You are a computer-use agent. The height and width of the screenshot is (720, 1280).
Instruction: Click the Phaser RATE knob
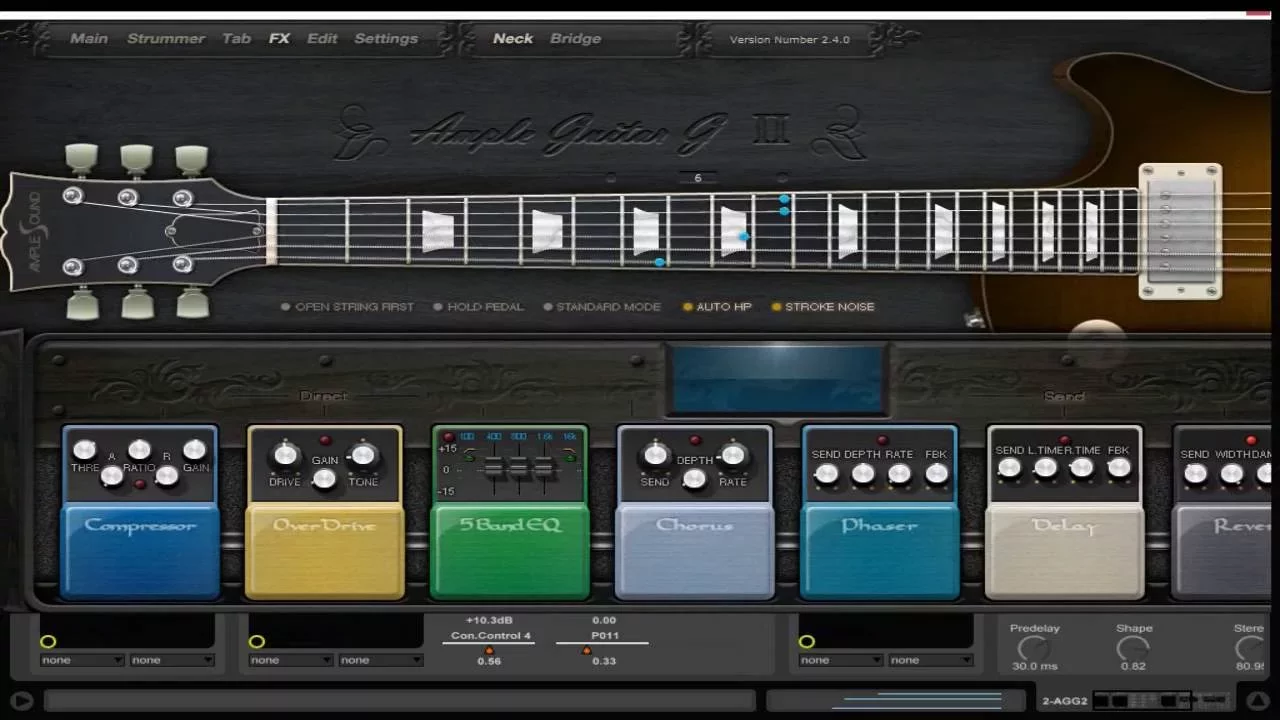click(899, 474)
